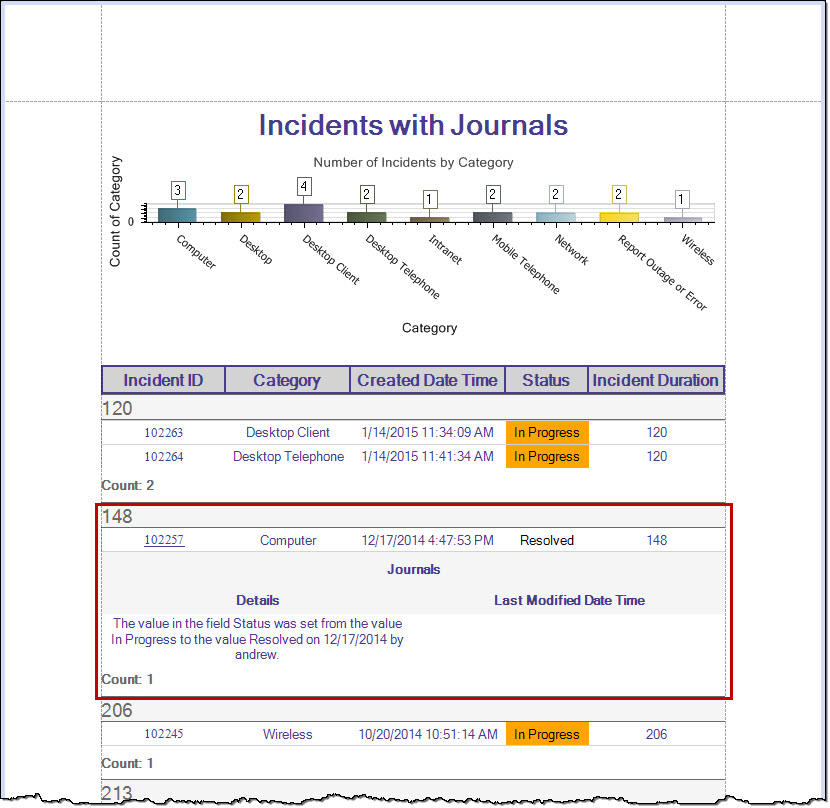Select the Desktop Client bar in chart

tap(303, 213)
